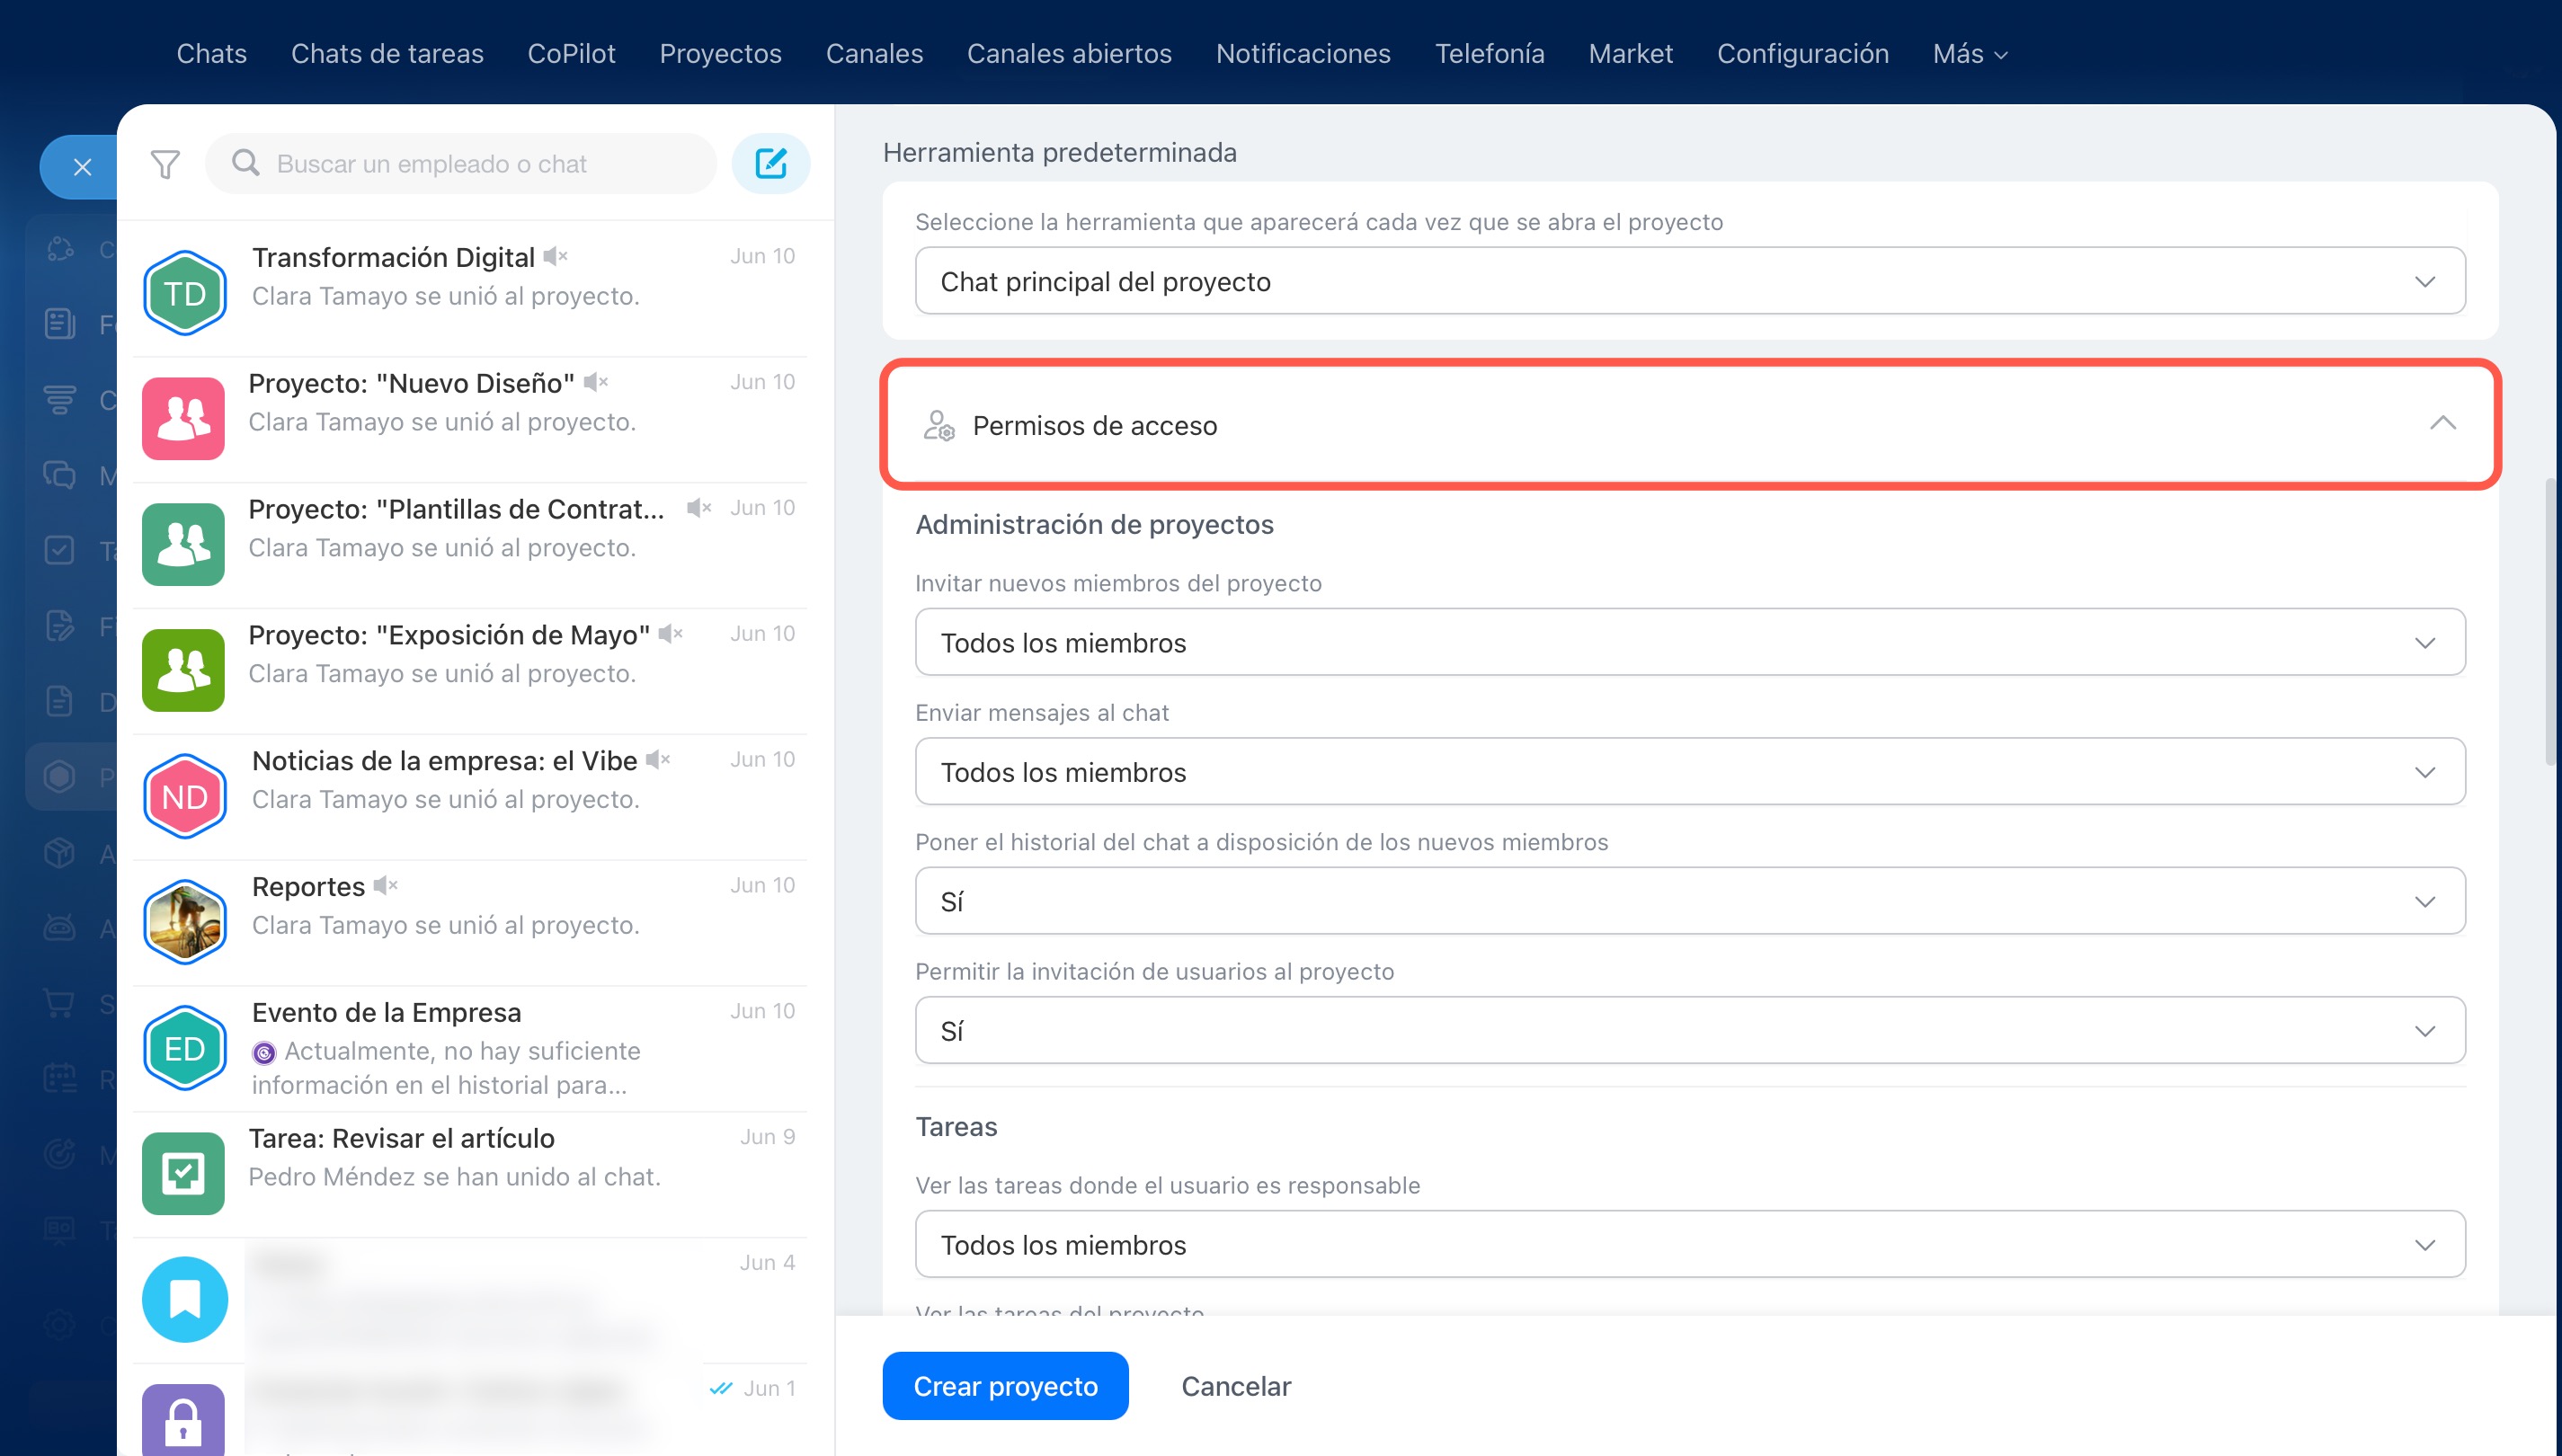Click the read double-check icon next to Jun 1
The width and height of the screenshot is (2562, 1456).
[720, 1388]
